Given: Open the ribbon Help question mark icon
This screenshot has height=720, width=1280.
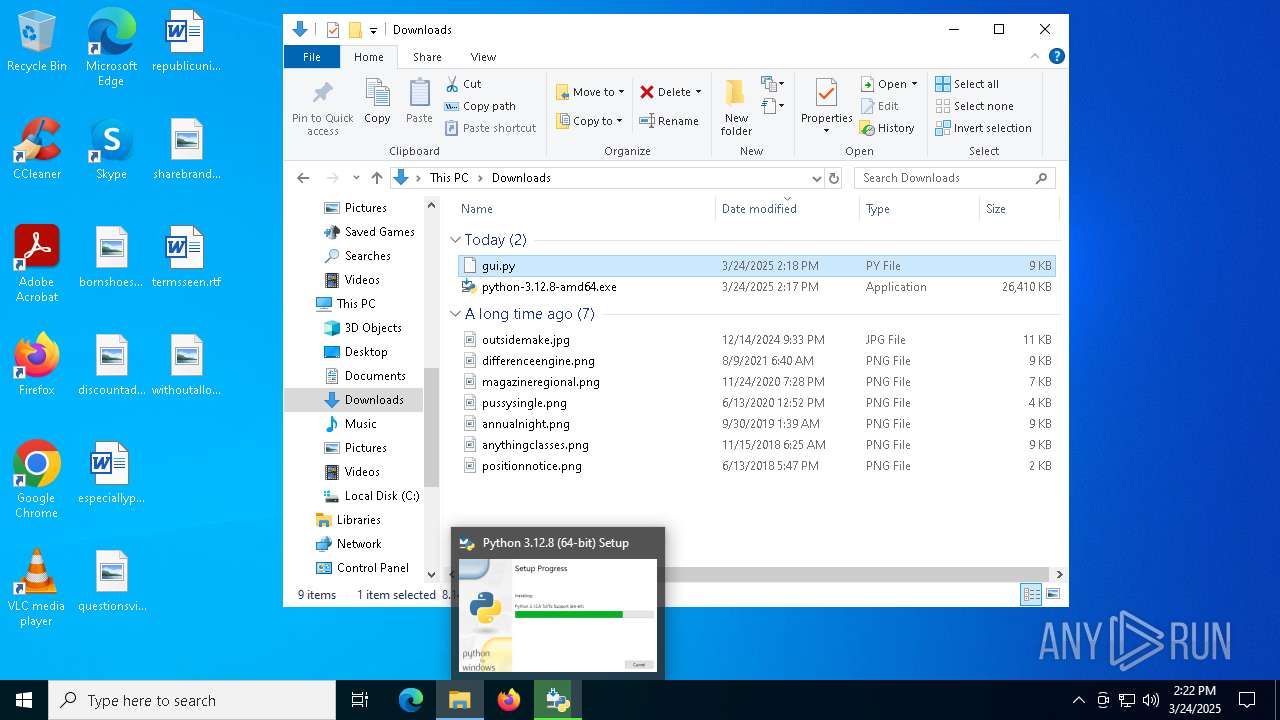Looking at the screenshot, I should pyautogui.click(x=1056, y=57).
